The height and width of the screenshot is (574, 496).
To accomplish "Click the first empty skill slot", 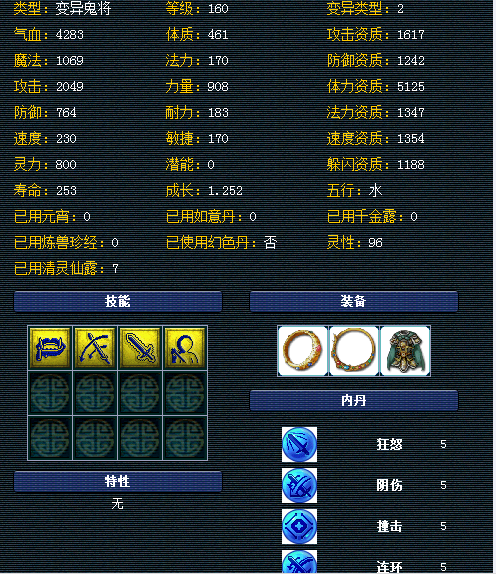I will coord(50,393).
